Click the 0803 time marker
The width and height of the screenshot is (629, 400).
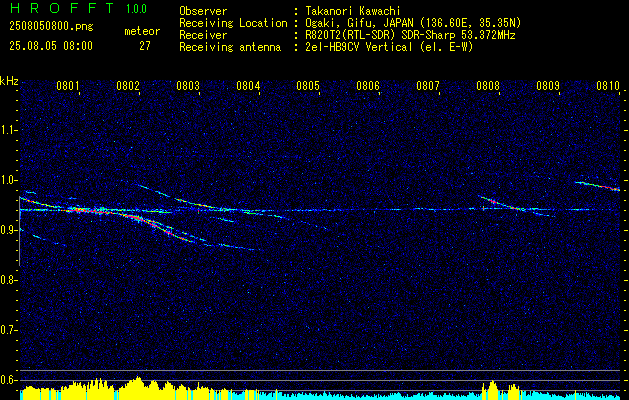188,85
